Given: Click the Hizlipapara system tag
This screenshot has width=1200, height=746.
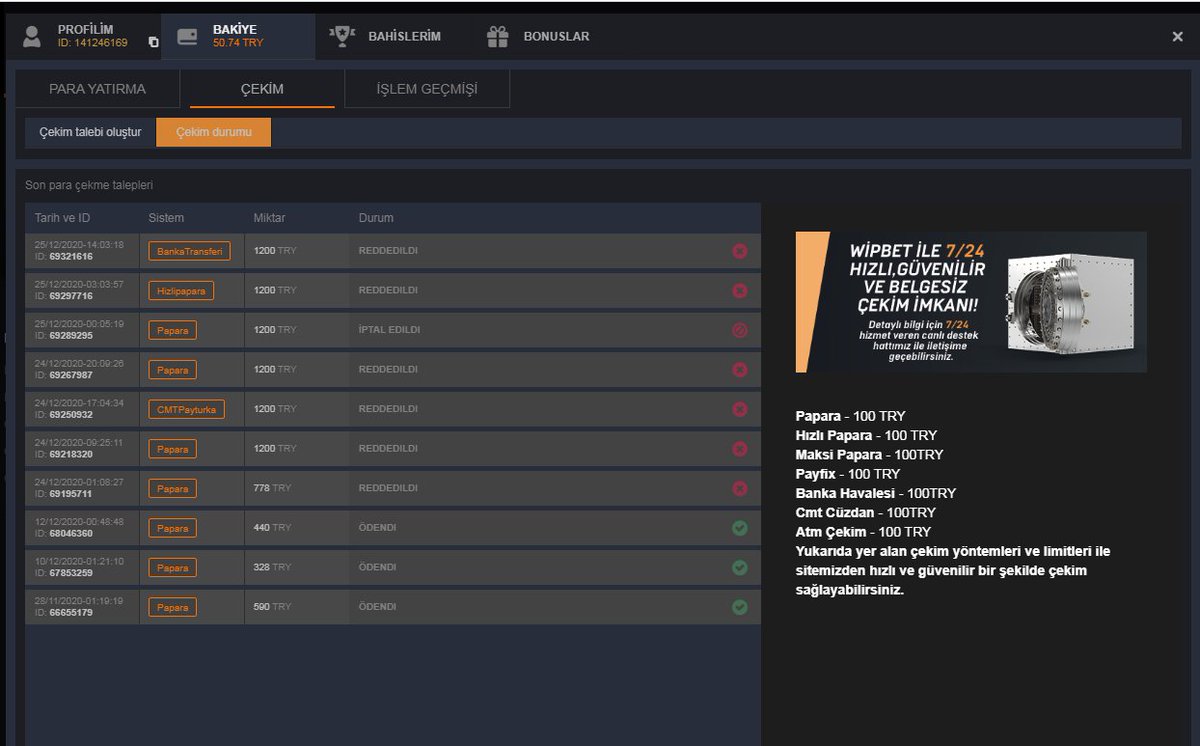Looking at the screenshot, I should [x=181, y=291].
